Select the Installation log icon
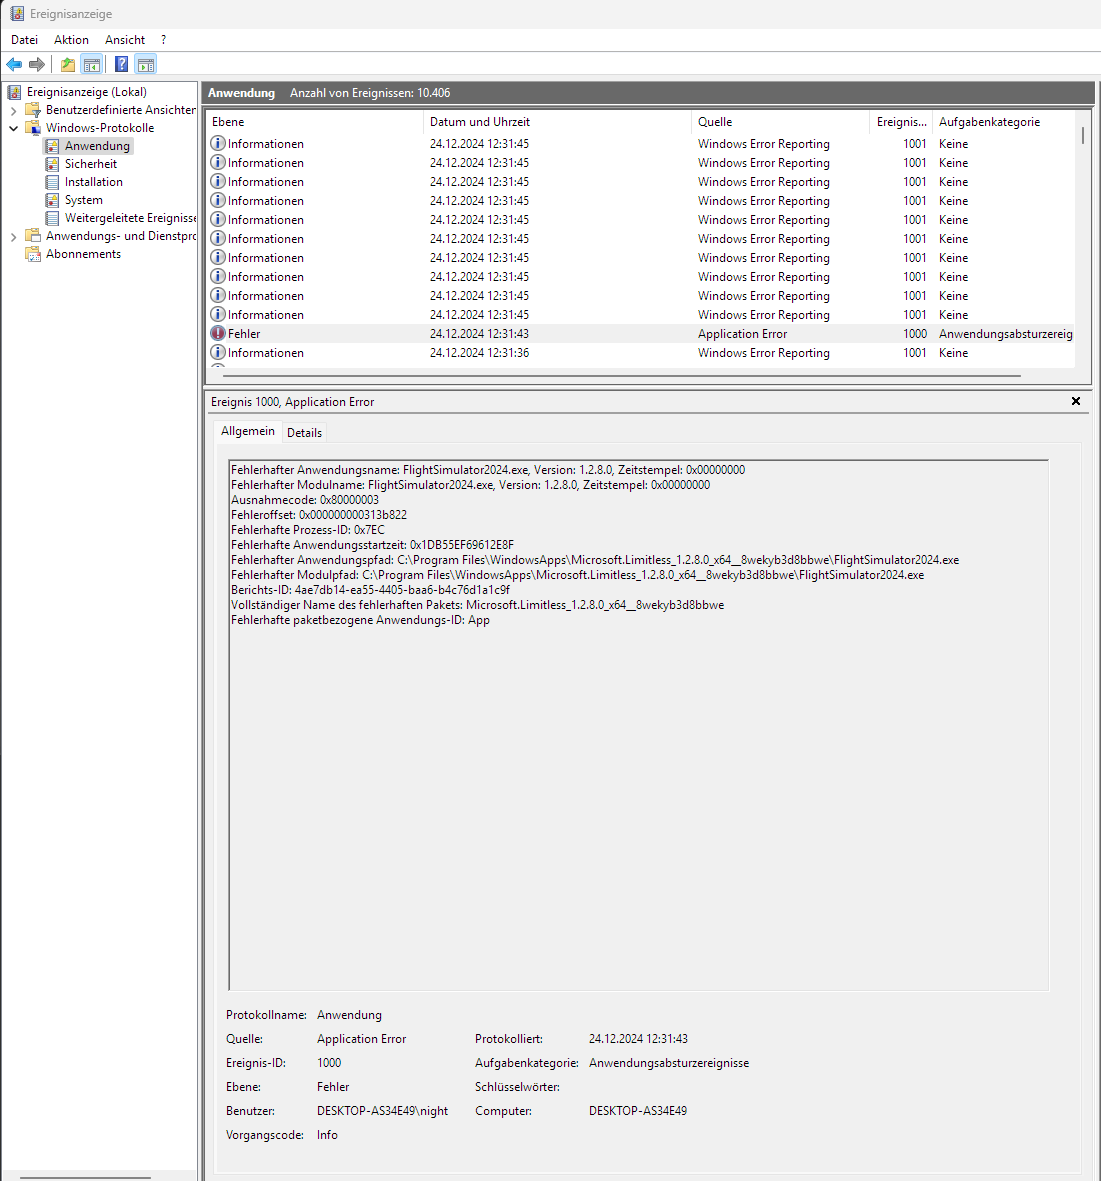Viewport: 1101px width, 1181px height. click(x=53, y=181)
